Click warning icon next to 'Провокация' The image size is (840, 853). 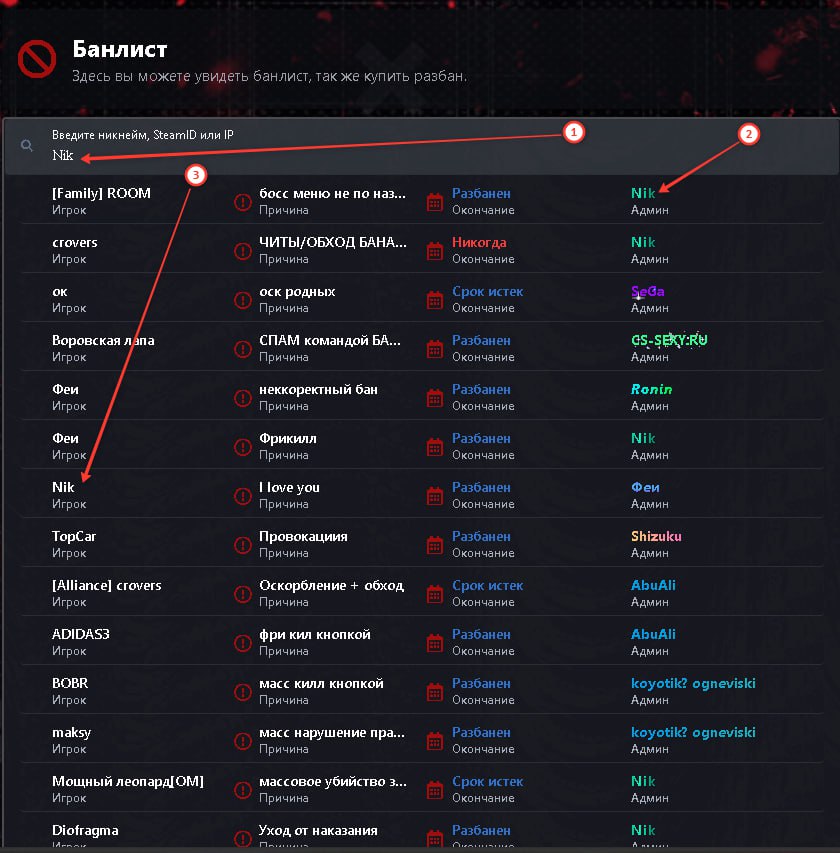[242, 545]
